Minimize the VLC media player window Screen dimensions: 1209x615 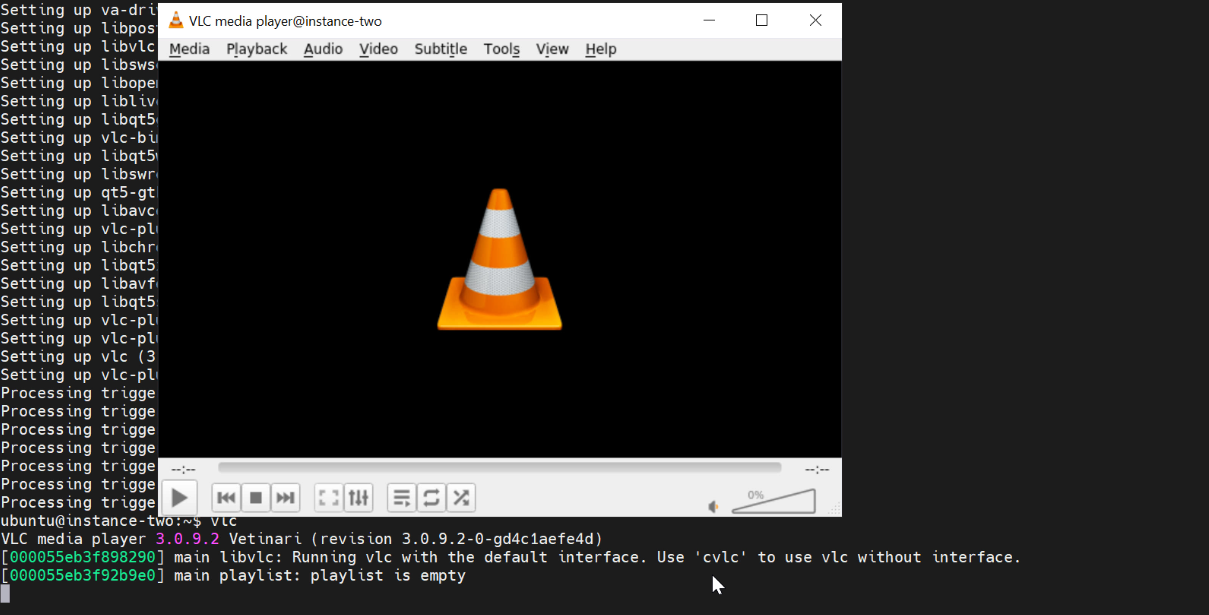click(710, 20)
